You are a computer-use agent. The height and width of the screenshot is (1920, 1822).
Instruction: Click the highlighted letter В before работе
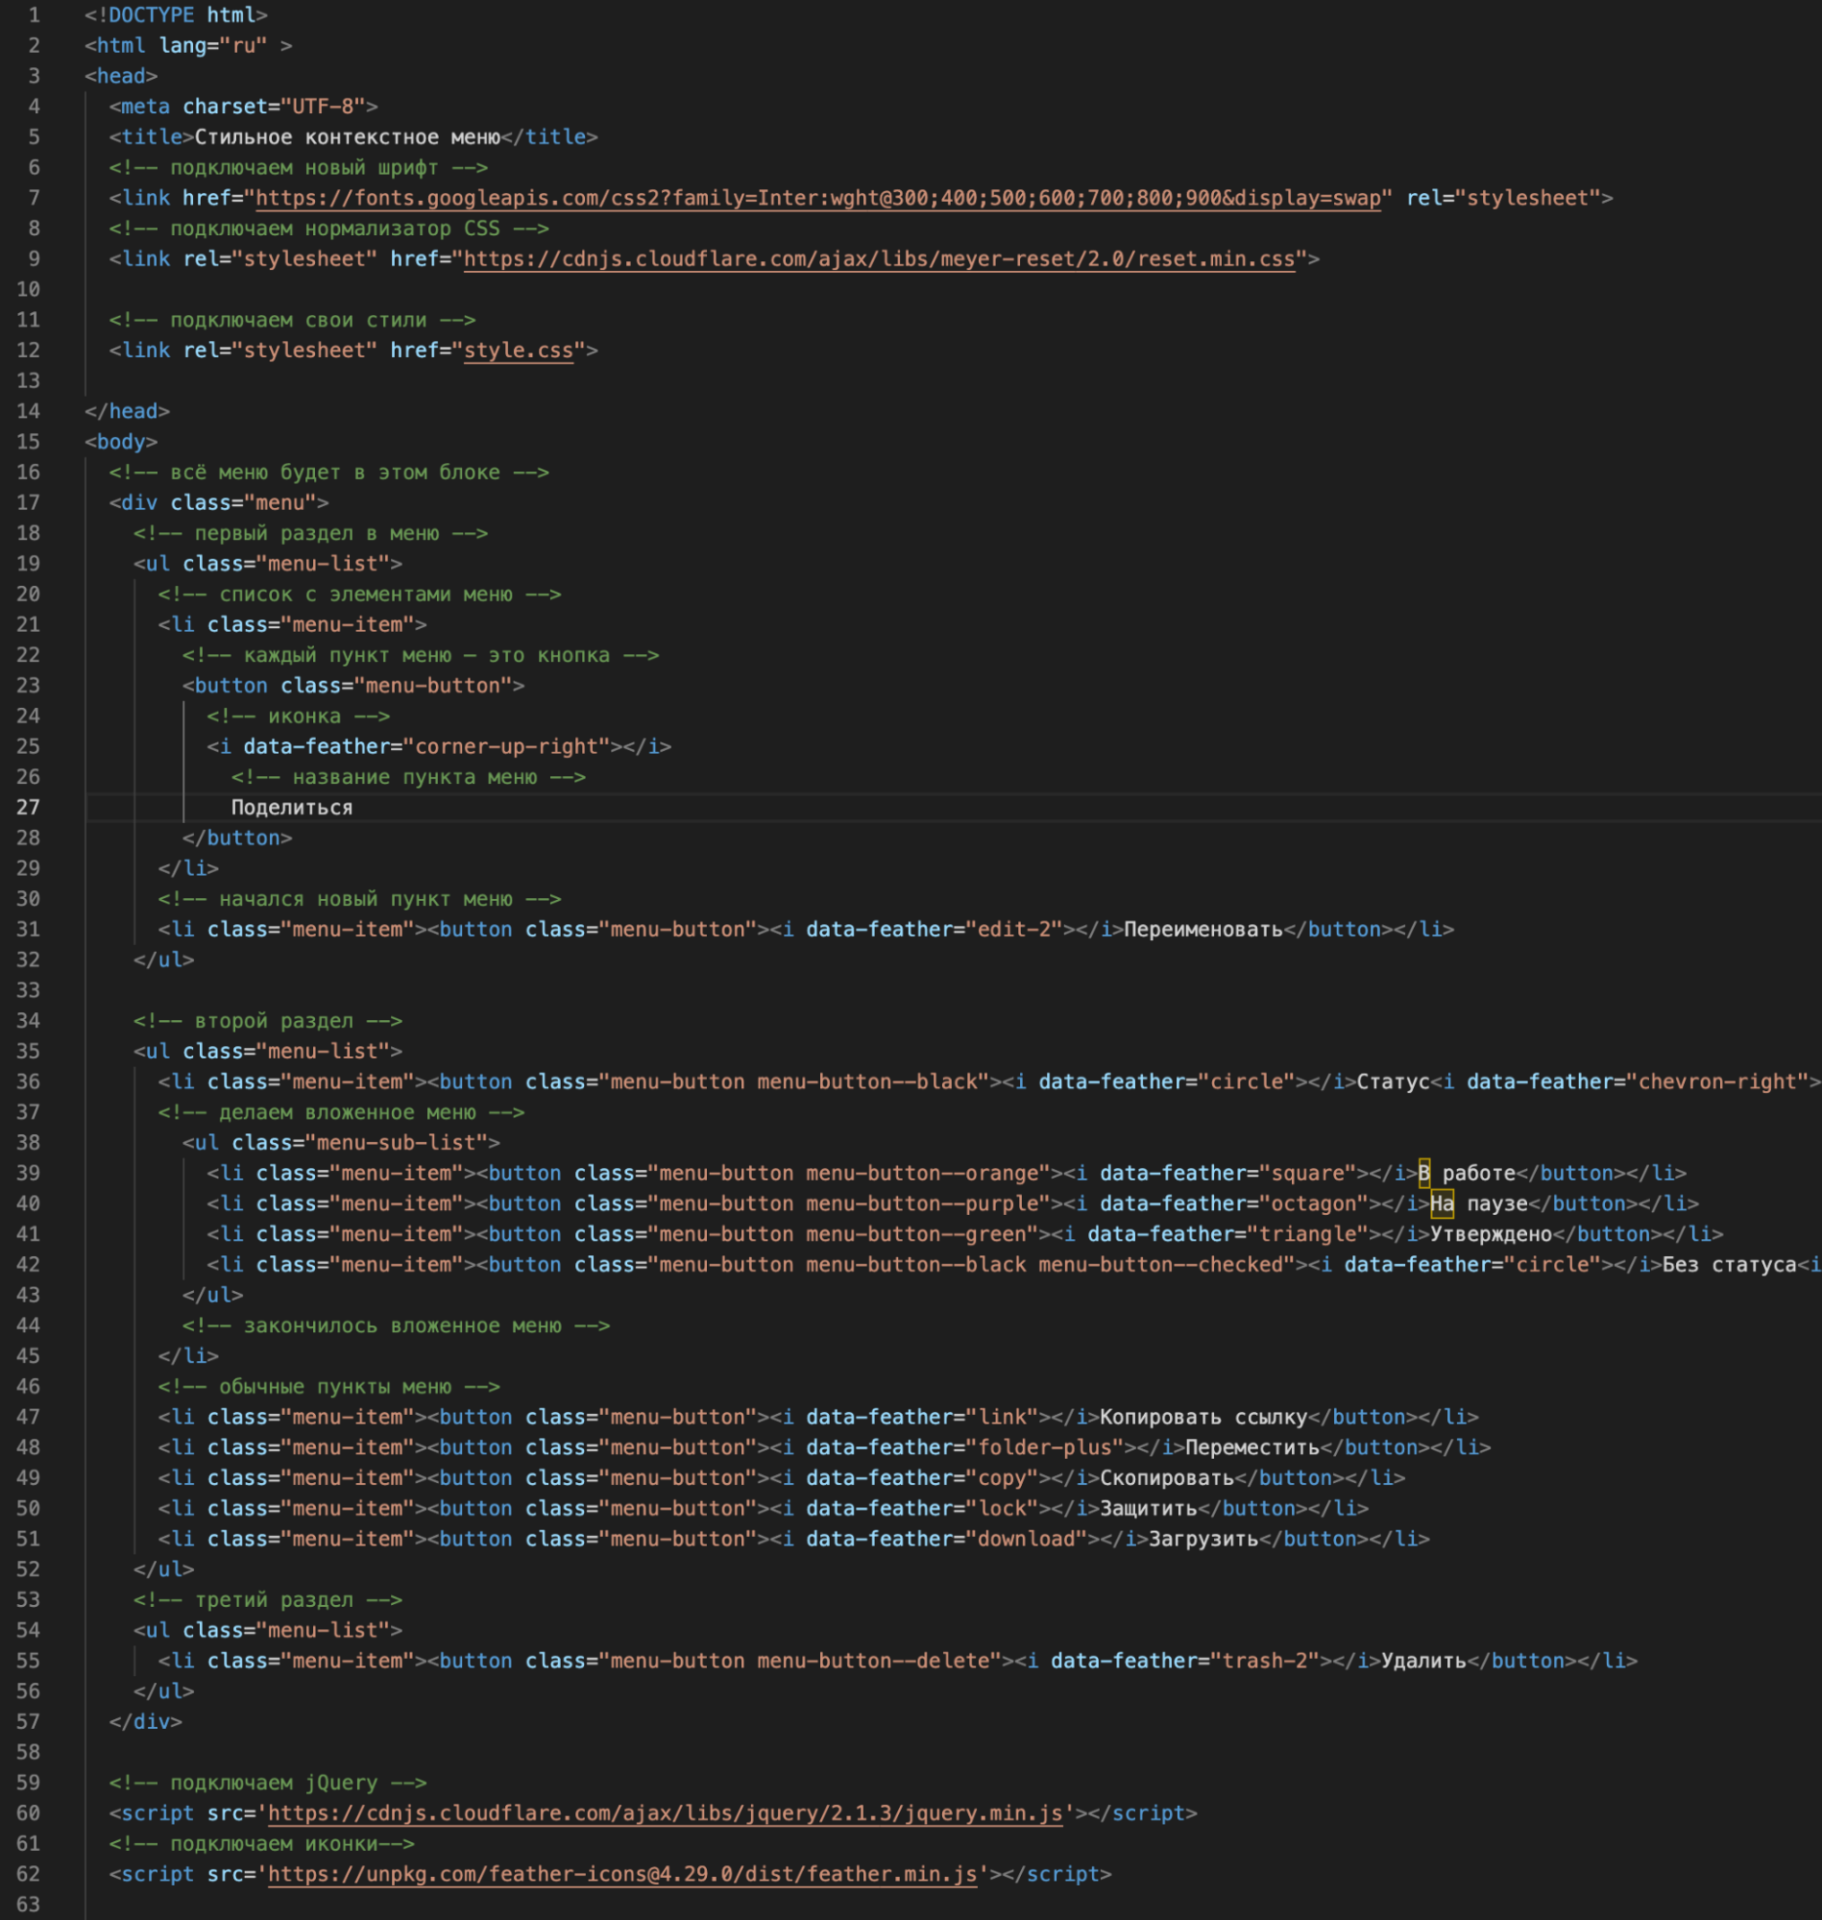pos(1424,1173)
